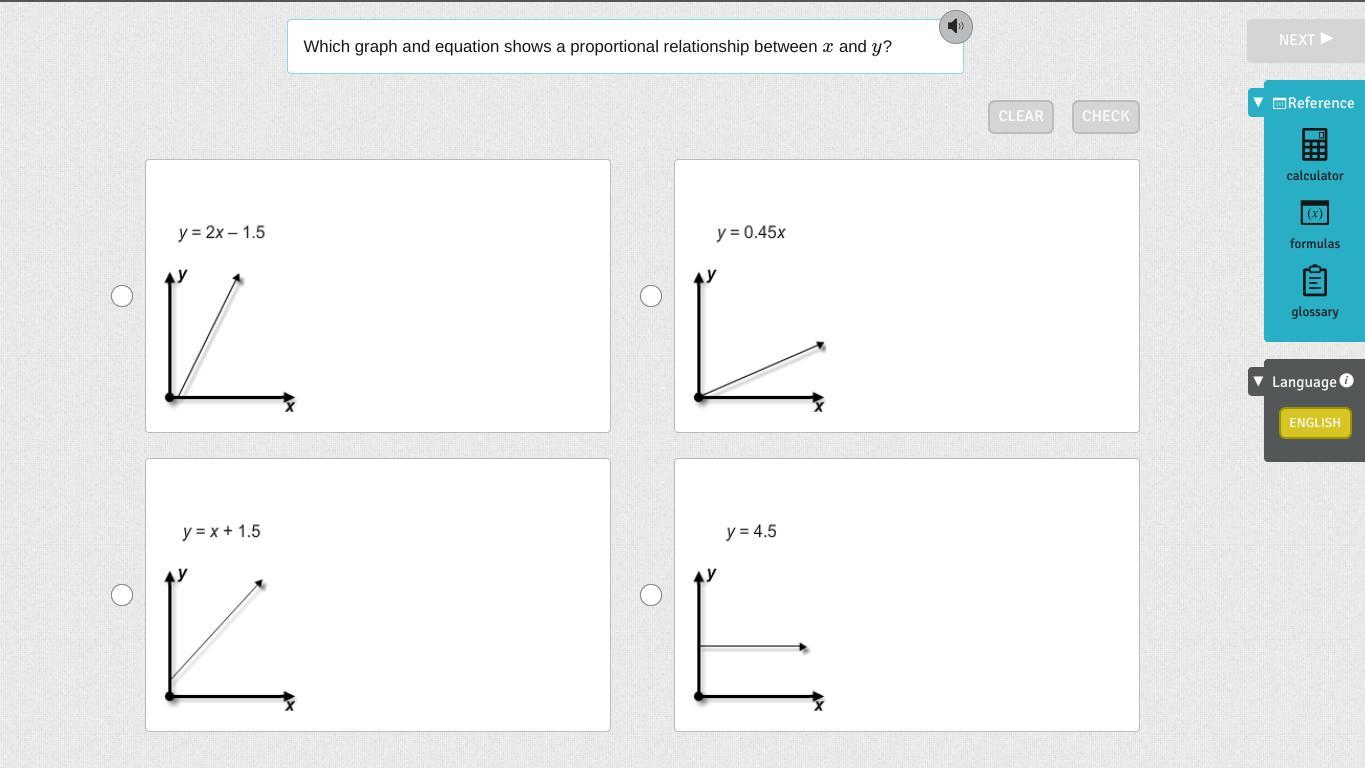The height and width of the screenshot is (768, 1365).
Task: Click the CLEAR button
Action: 1021,117
